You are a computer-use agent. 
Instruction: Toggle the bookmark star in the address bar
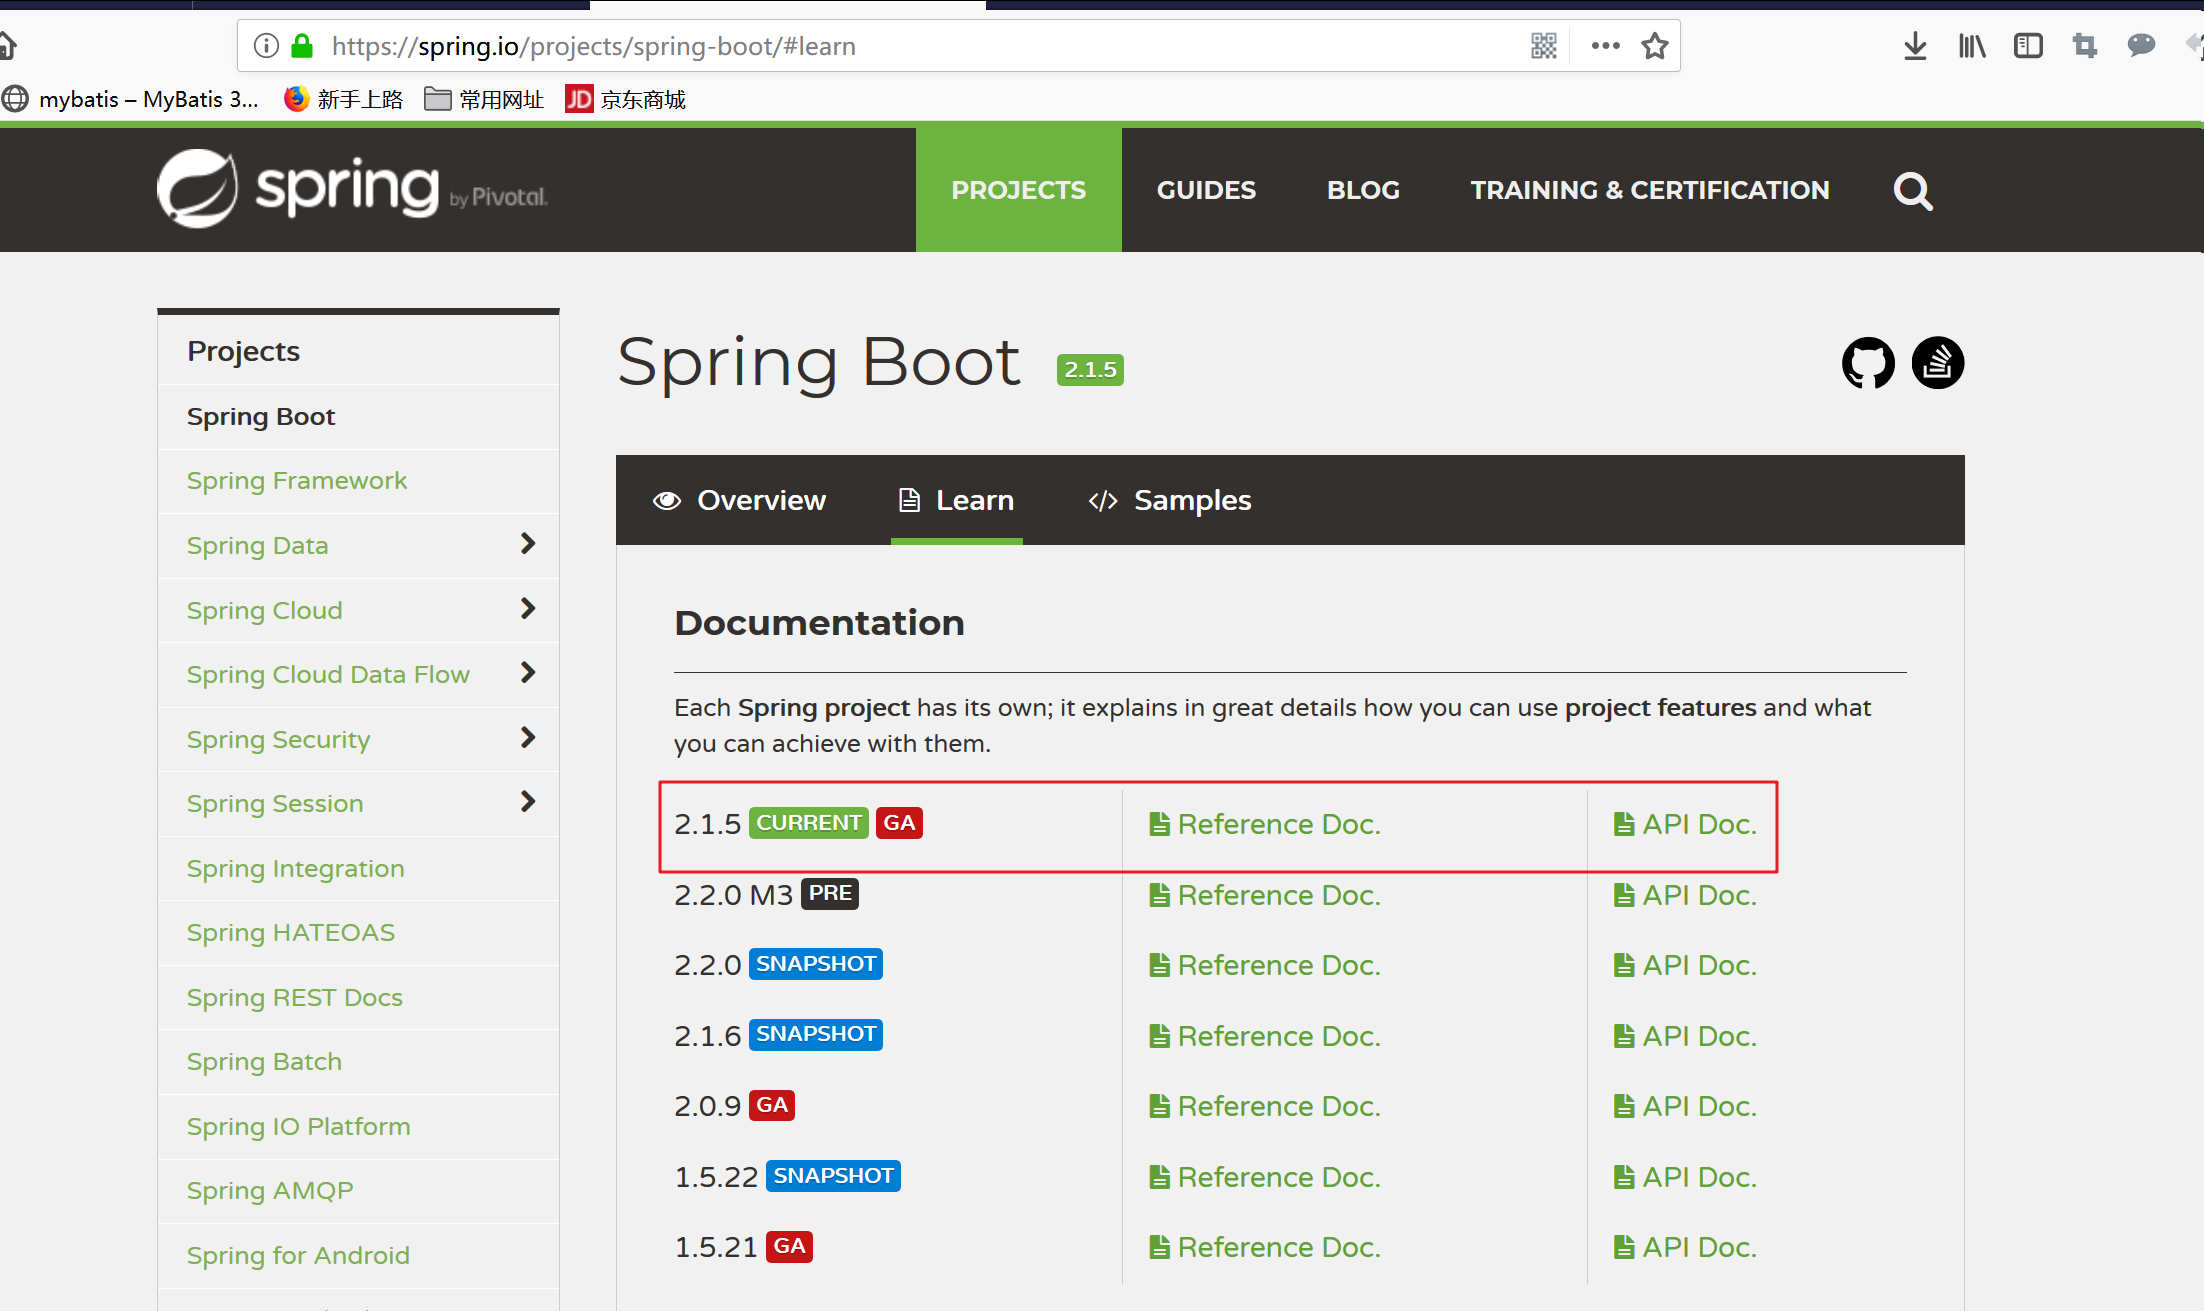pyautogui.click(x=1655, y=45)
